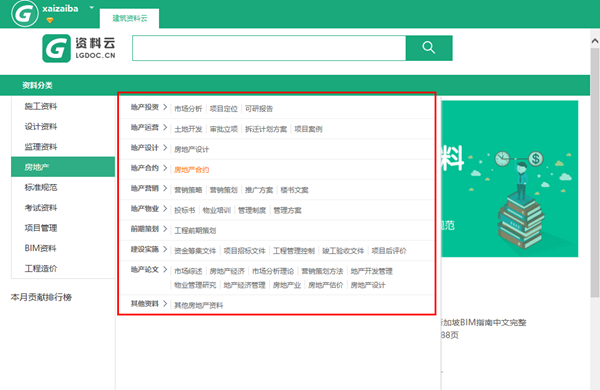600x390 pixels.
Task: Open the 物业培训 link
Action: [217, 210]
